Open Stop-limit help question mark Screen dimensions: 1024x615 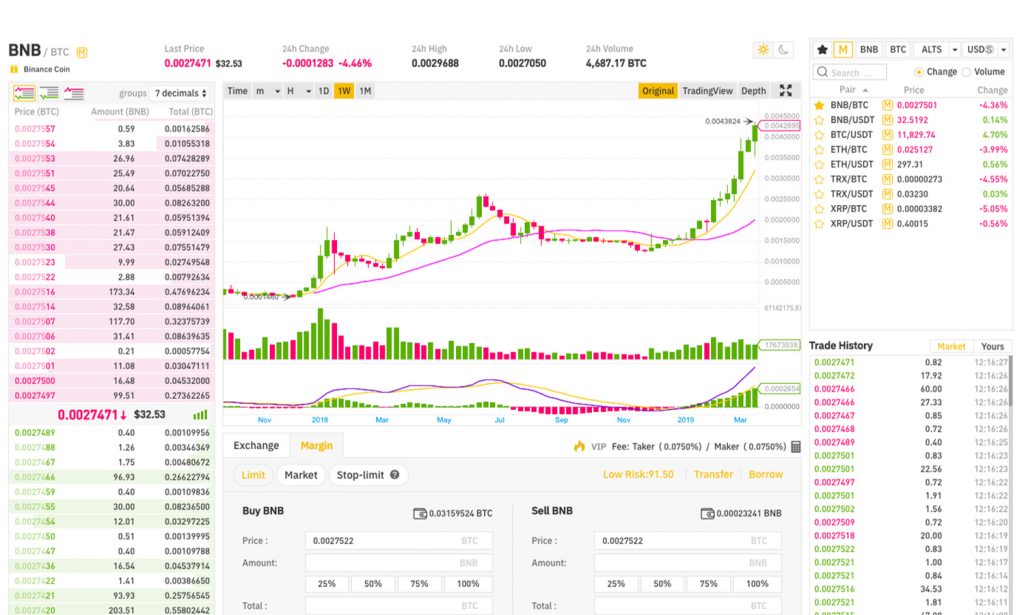click(394, 475)
